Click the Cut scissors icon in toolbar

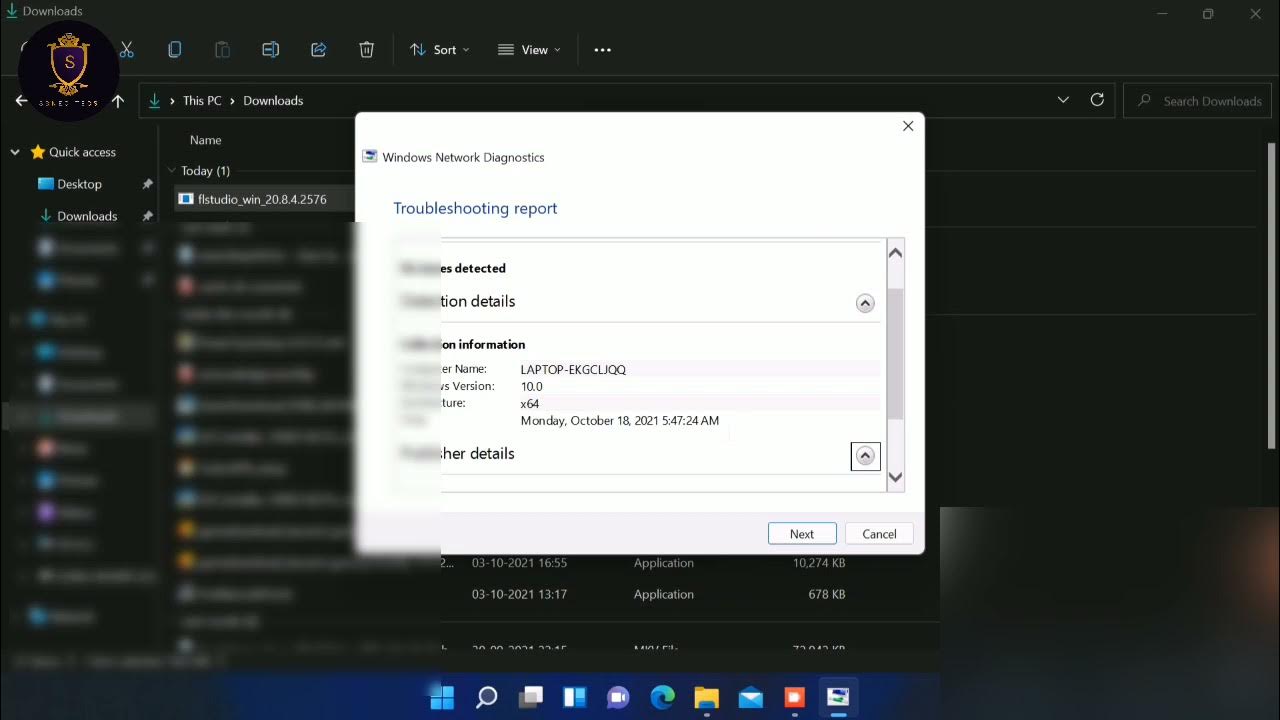point(127,49)
